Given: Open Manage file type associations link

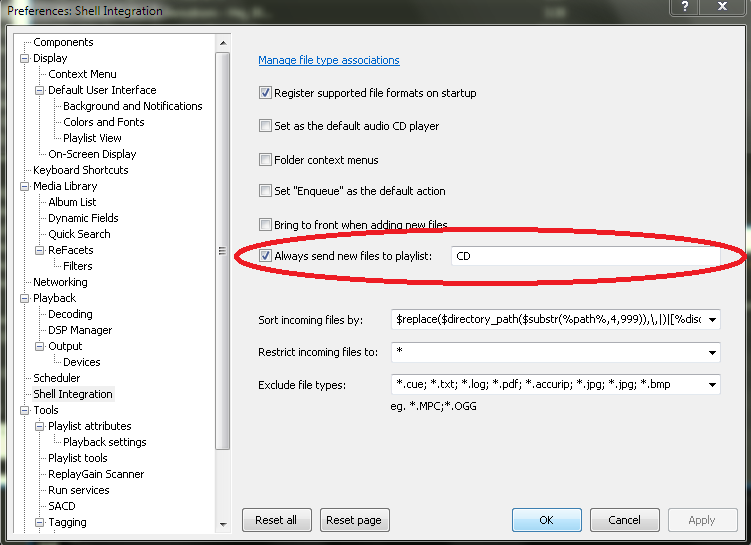Looking at the screenshot, I should pos(329,60).
